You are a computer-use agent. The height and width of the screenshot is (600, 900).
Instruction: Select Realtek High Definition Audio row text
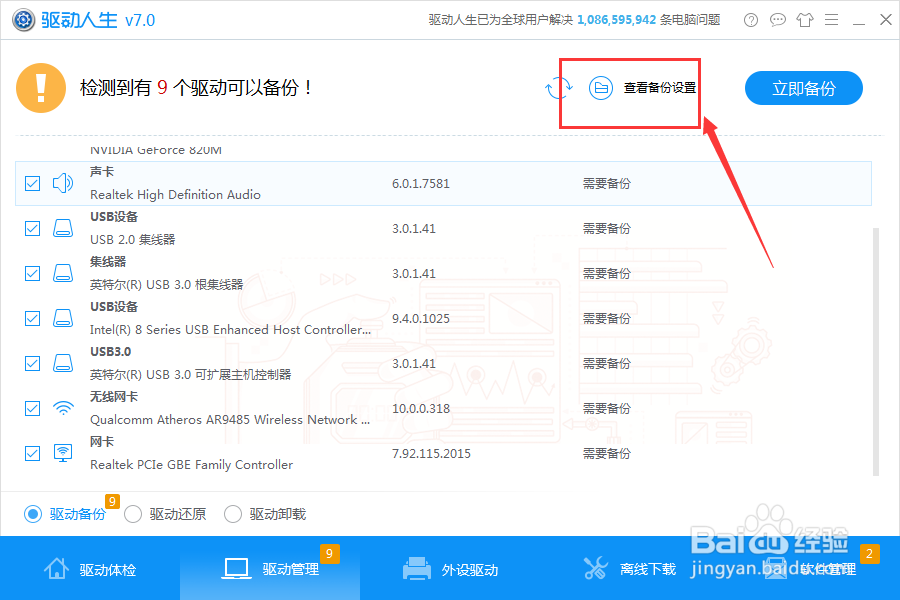pos(175,195)
